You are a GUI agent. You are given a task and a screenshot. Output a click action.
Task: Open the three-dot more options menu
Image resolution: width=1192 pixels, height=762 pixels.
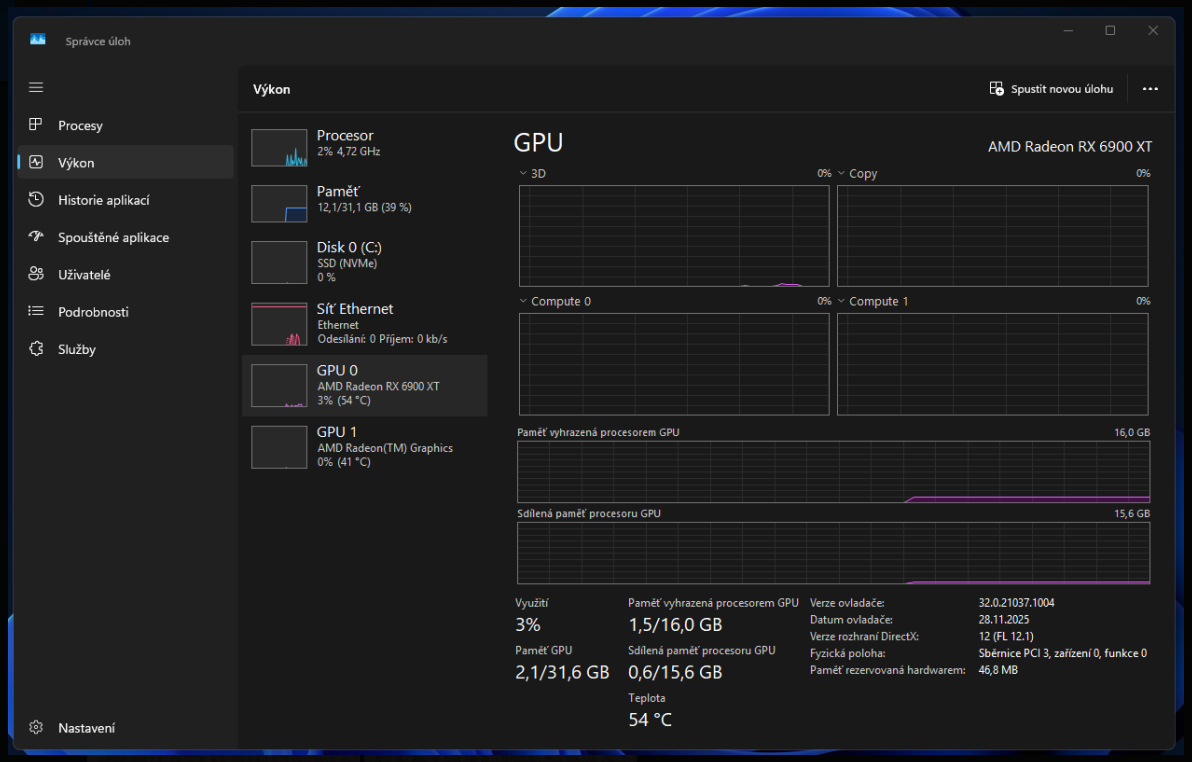1150,89
